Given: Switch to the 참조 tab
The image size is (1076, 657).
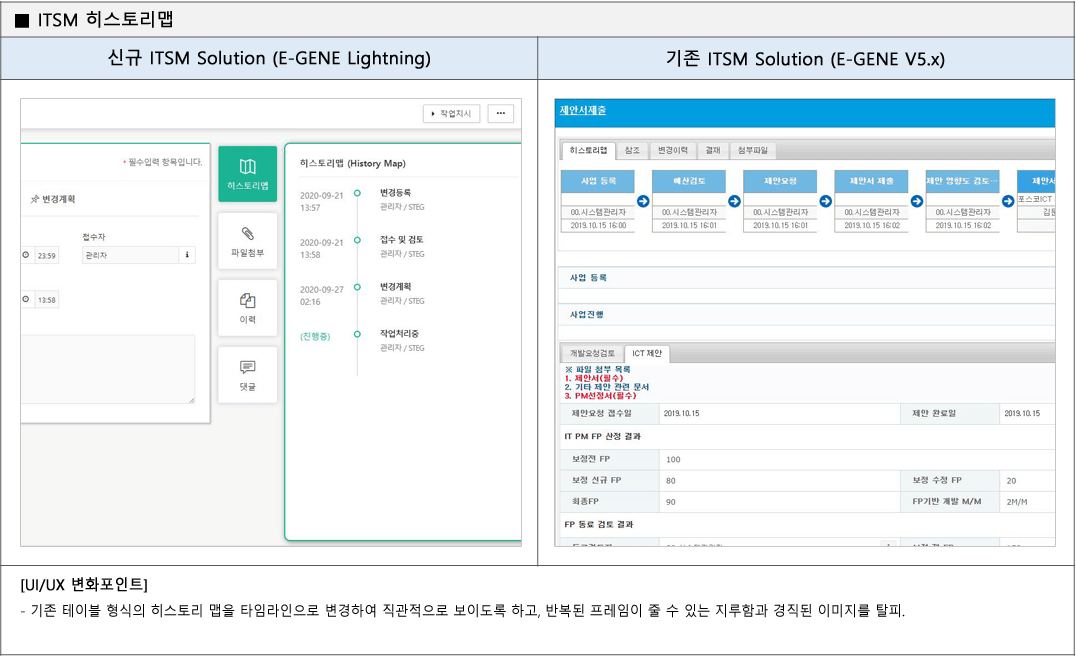Looking at the screenshot, I should point(632,151).
